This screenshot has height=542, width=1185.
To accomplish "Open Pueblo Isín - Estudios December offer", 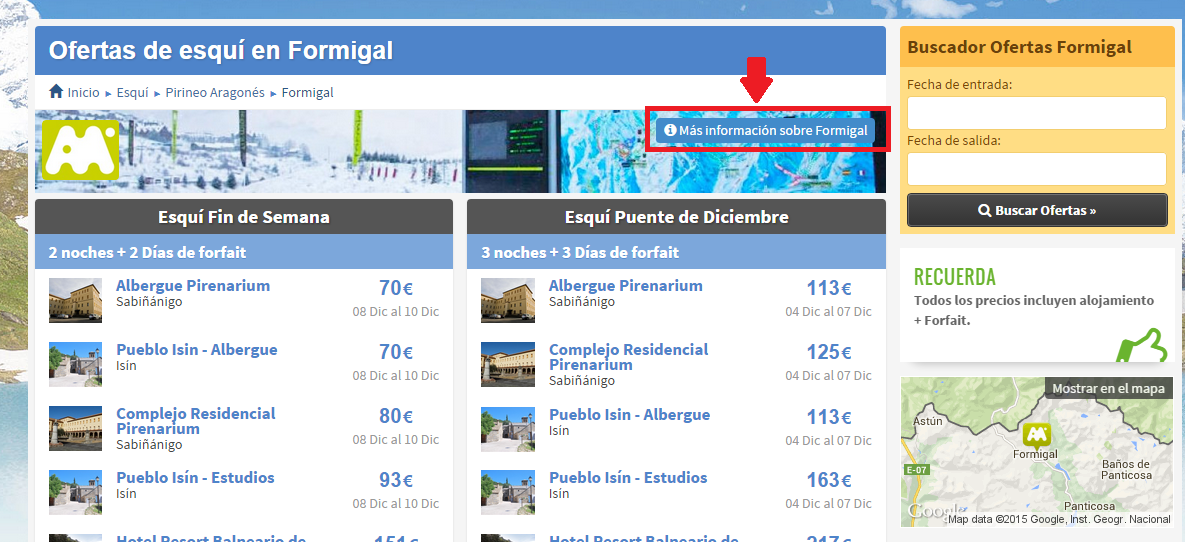I will coord(628,478).
